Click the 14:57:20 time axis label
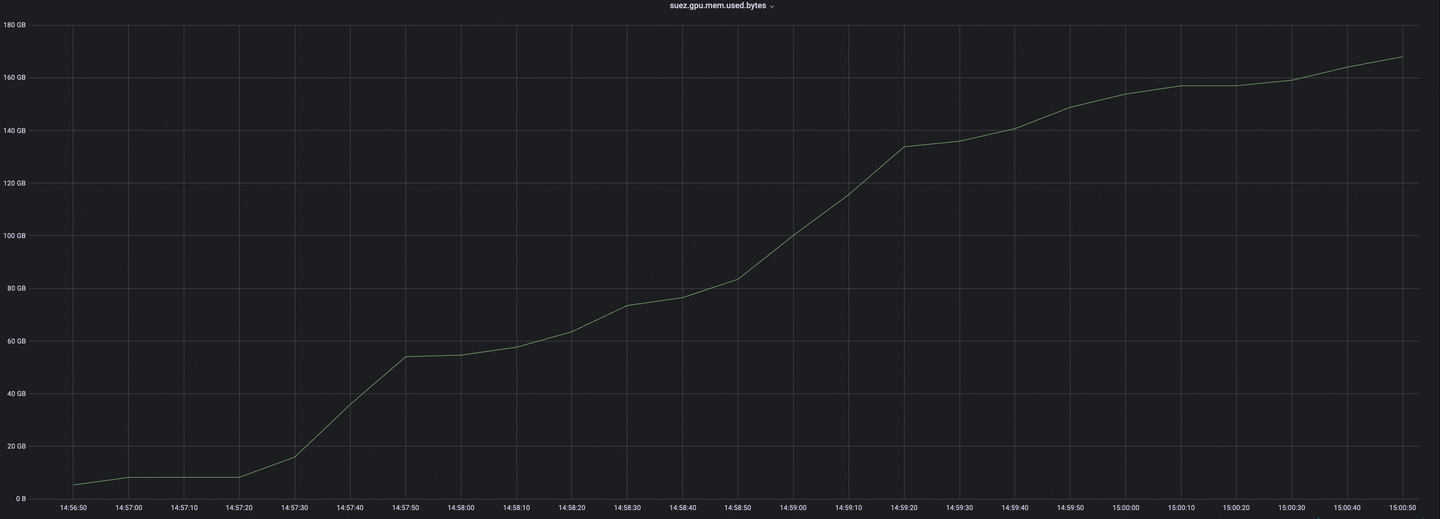1440x519 pixels. (x=239, y=508)
